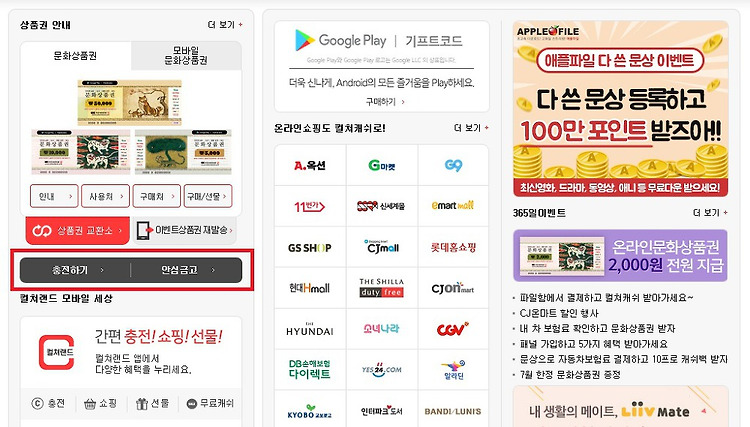
Task: Open the A.옥션 shopping logo
Action: pos(310,165)
